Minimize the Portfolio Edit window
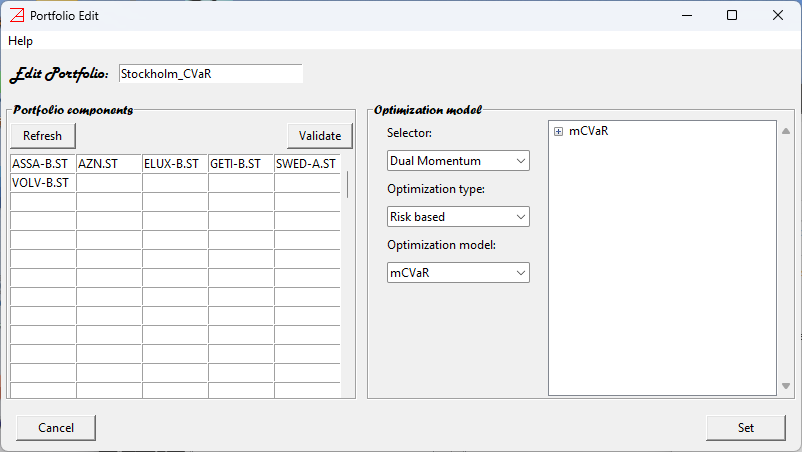 click(687, 15)
